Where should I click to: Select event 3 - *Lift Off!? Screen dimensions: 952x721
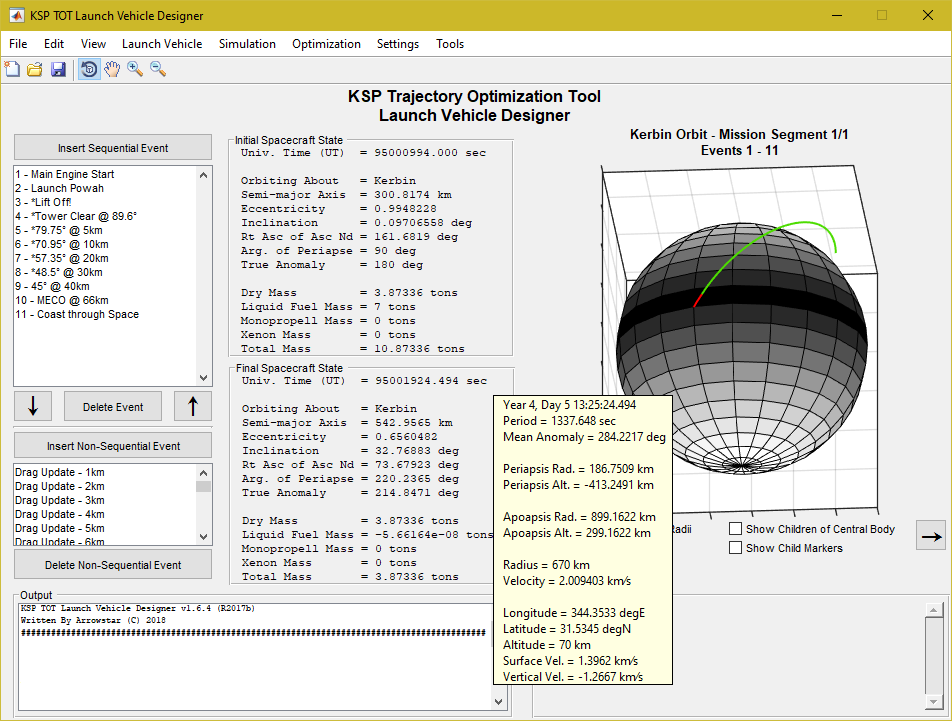(105, 202)
